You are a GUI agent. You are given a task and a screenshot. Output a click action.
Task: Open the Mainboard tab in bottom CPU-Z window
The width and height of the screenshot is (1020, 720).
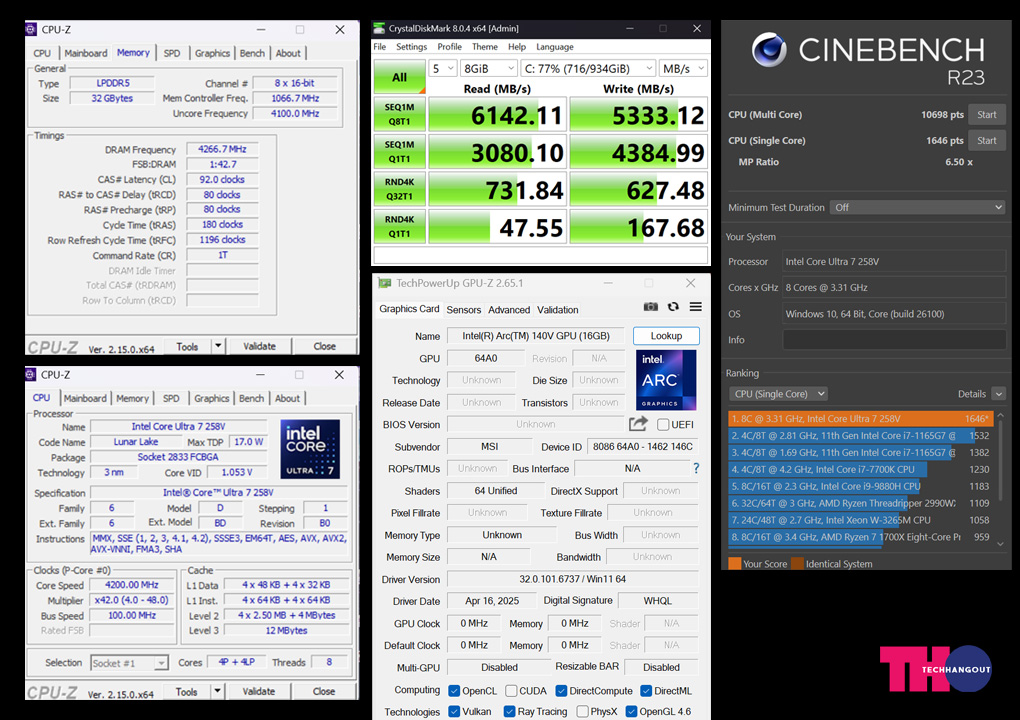click(x=85, y=398)
